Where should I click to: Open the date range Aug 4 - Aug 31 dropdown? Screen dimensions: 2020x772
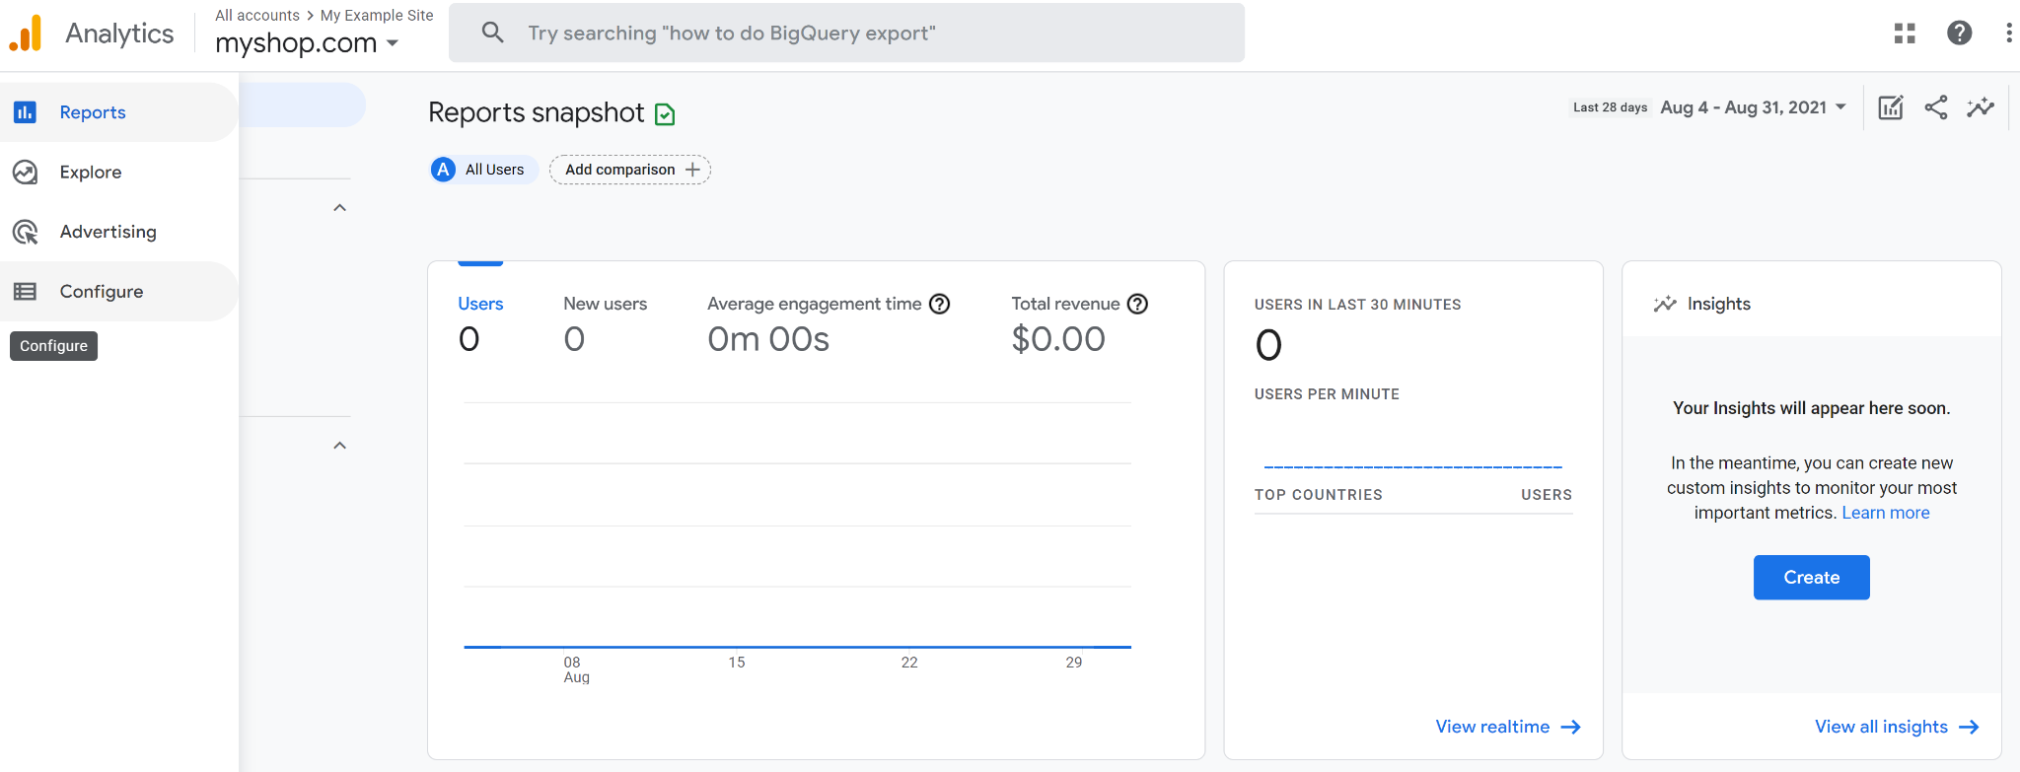[x=1753, y=107]
